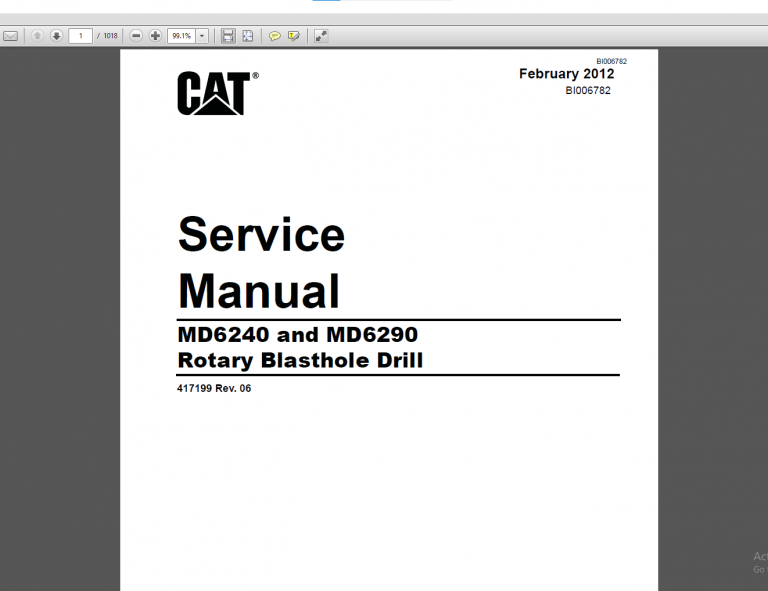Enable scrolling fit-width page mode

(x=228, y=36)
